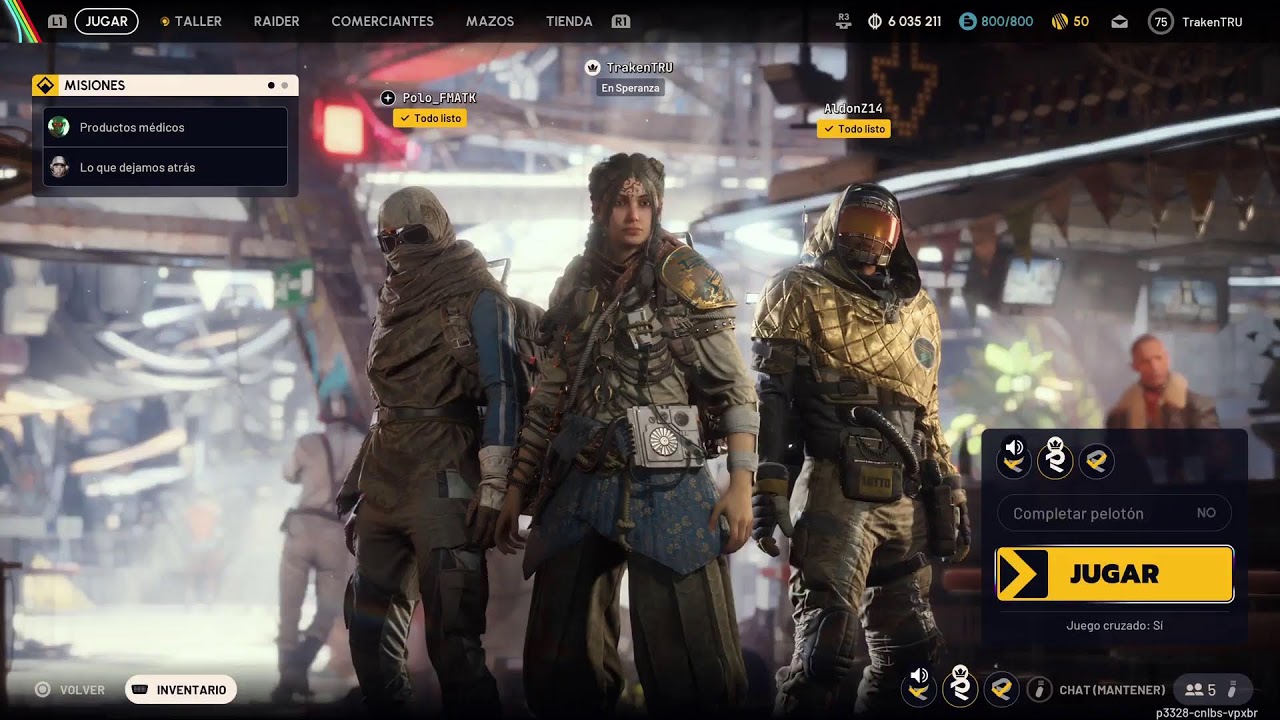The width and height of the screenshot is (1280, 720).
Task: Open the Productos médicos mission
Action: 166,127
